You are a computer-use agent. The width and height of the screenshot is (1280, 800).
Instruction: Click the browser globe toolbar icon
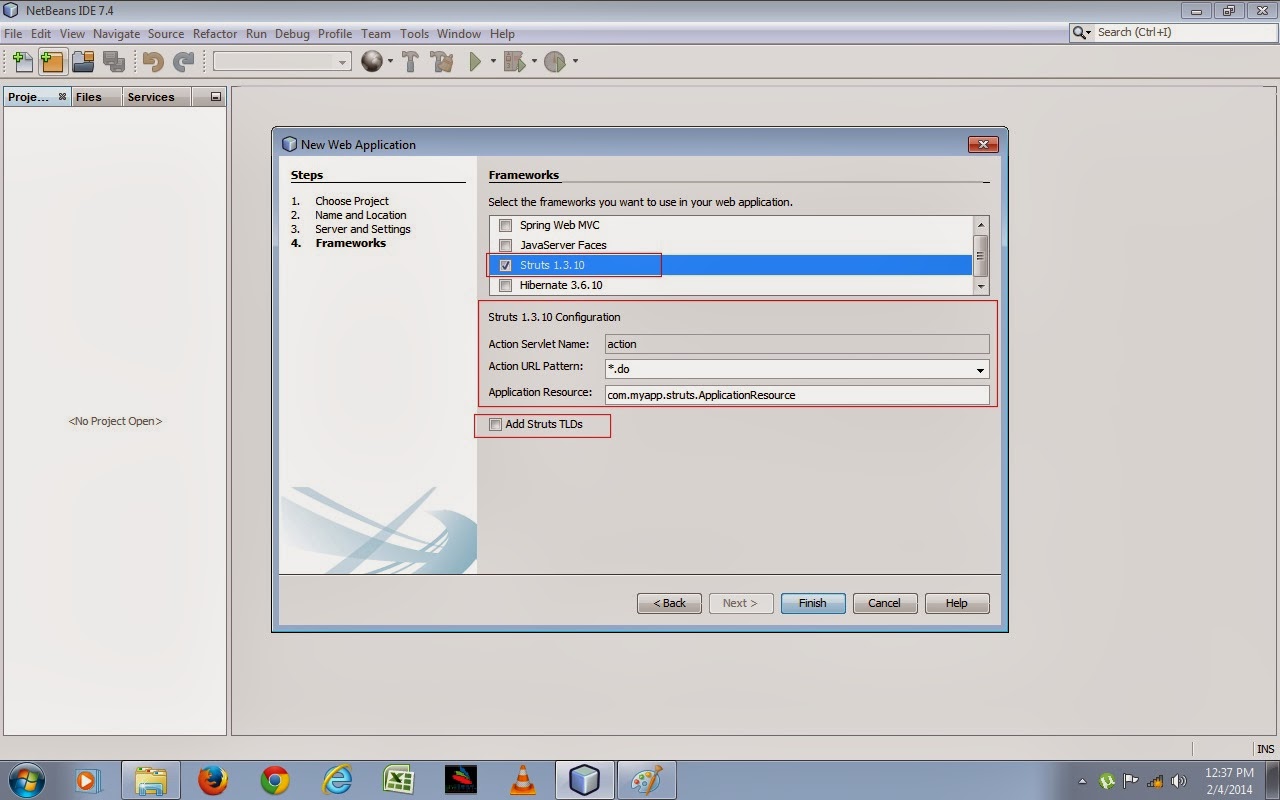pyautogui.click(x=372, y=62)
